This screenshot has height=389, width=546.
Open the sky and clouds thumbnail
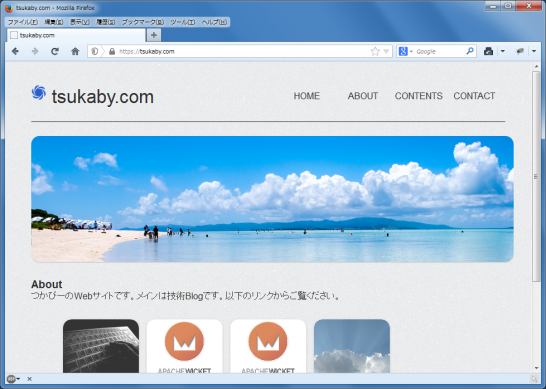(352, 346)
